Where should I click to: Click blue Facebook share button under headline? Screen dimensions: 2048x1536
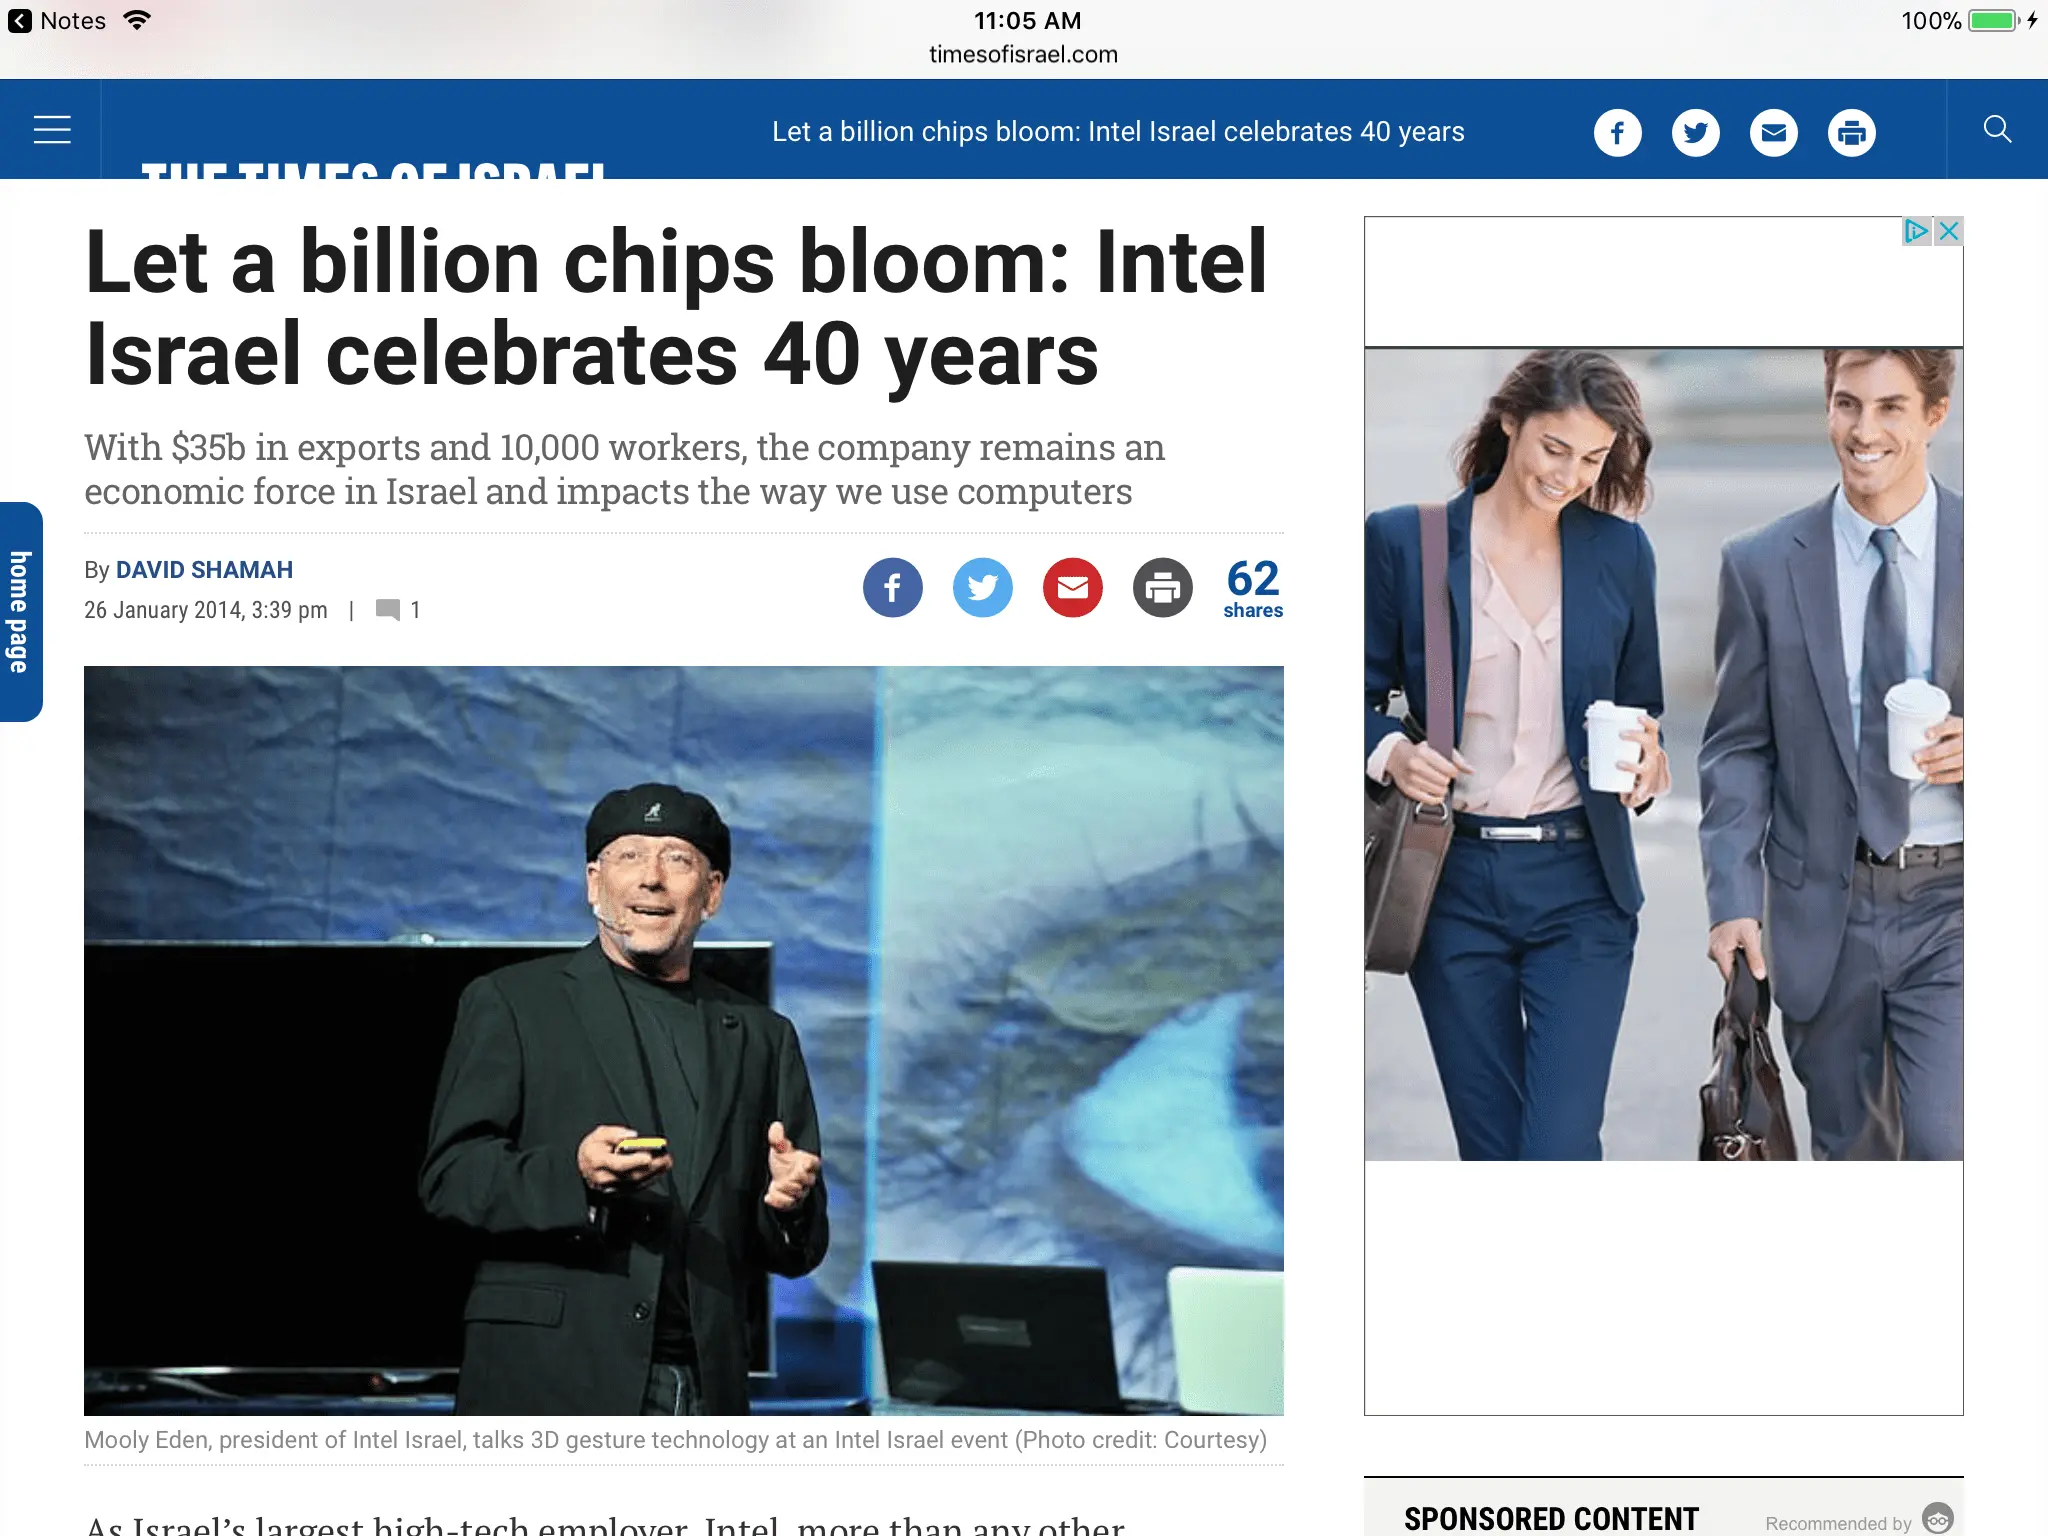pyautogui.click(x=892, y=587)
